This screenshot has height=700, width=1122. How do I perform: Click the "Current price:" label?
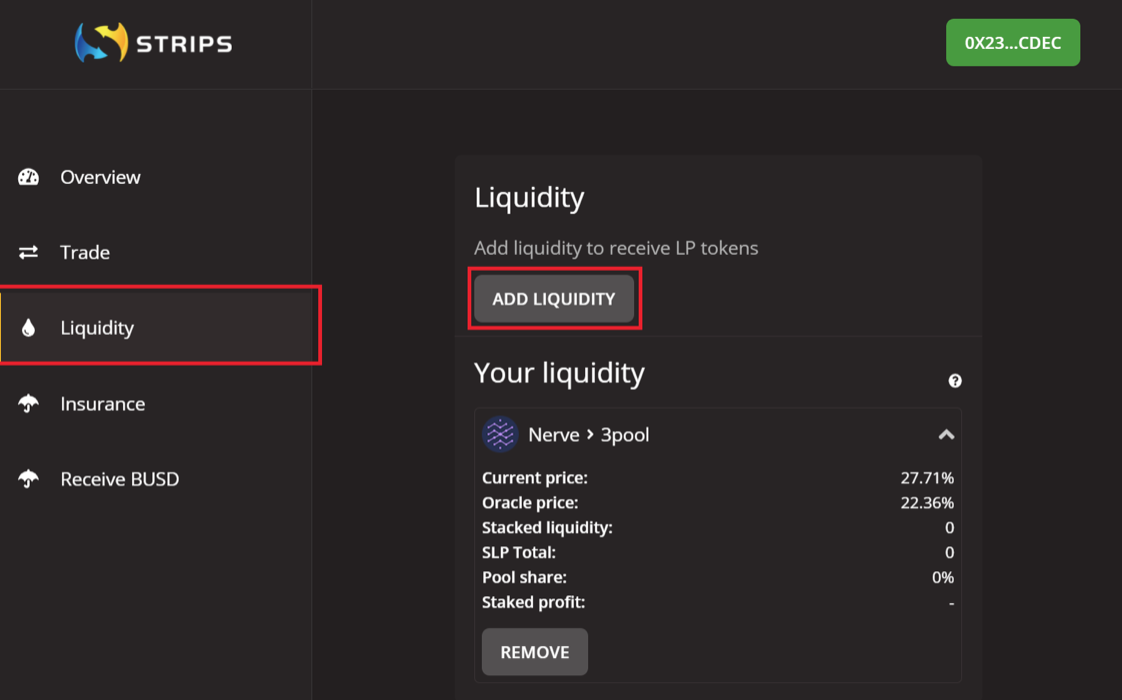pos(535,477)
